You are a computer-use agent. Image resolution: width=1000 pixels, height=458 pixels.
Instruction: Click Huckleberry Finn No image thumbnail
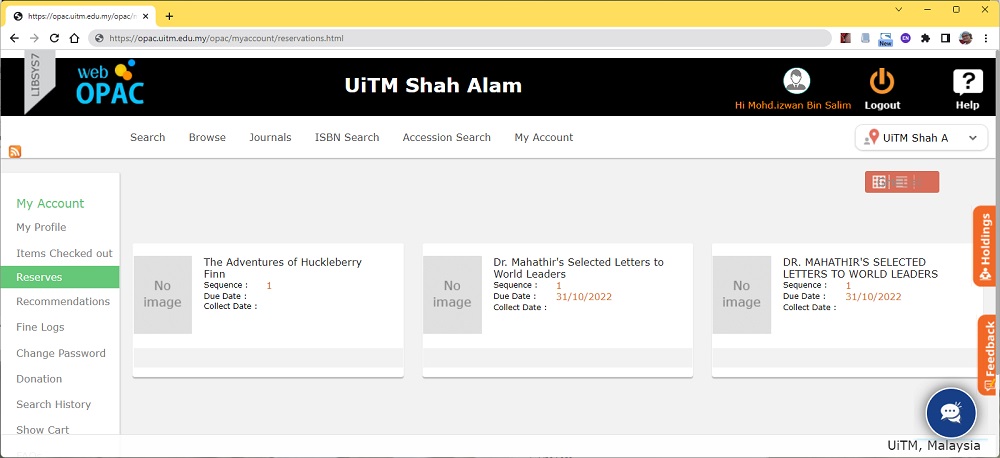[163, 295]
